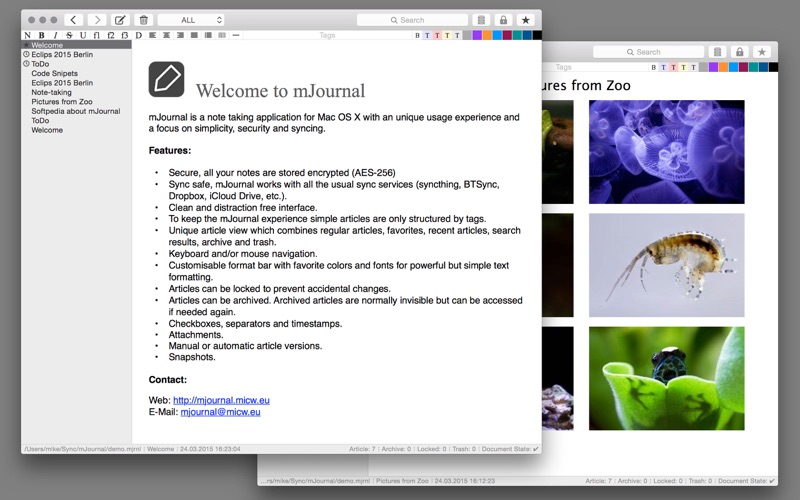Click the new article compose icon
This screenshot has width=800, height=500.
(x=120, y=20)
